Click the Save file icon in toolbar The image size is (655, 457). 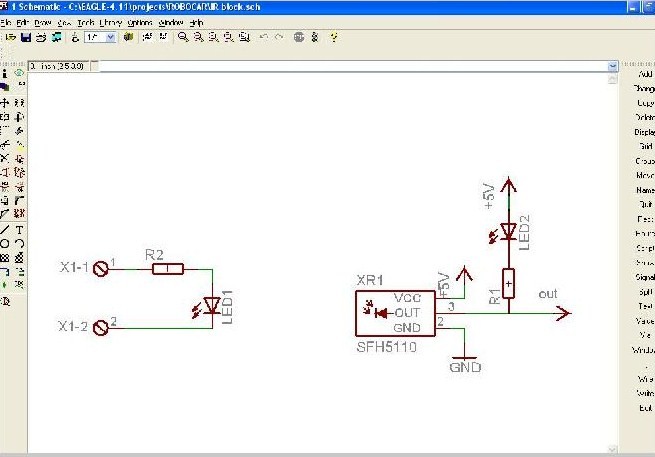click(25, 37)
